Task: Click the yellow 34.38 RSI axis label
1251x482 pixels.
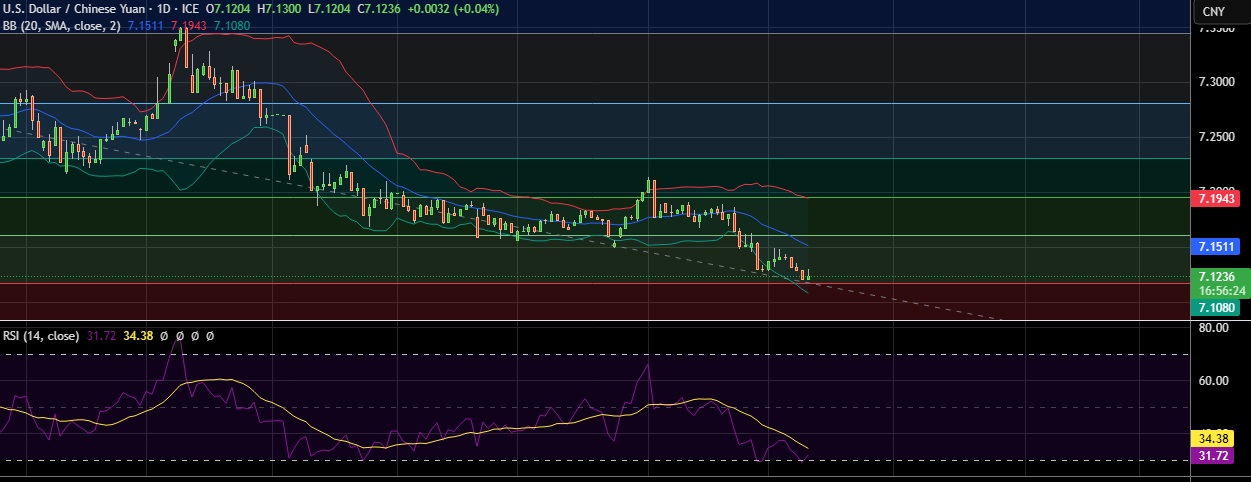Action: 1219,438
